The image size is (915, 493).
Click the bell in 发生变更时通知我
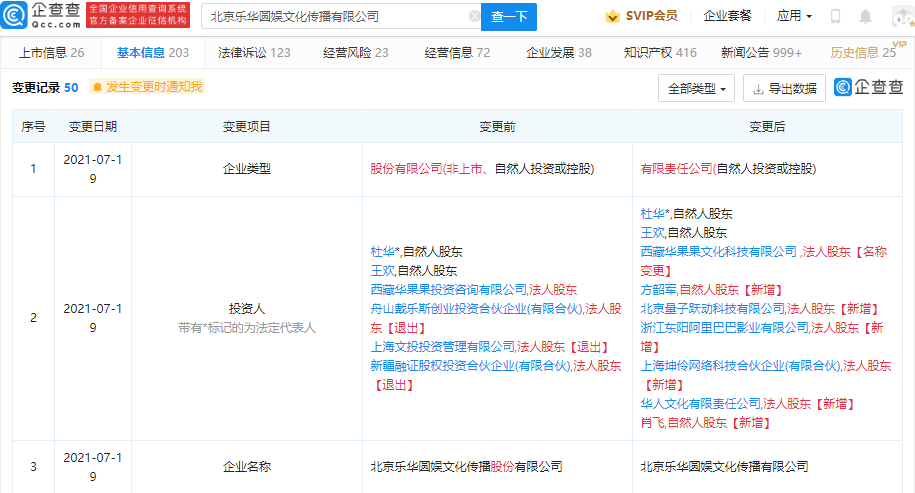click(x=97, y=88)
